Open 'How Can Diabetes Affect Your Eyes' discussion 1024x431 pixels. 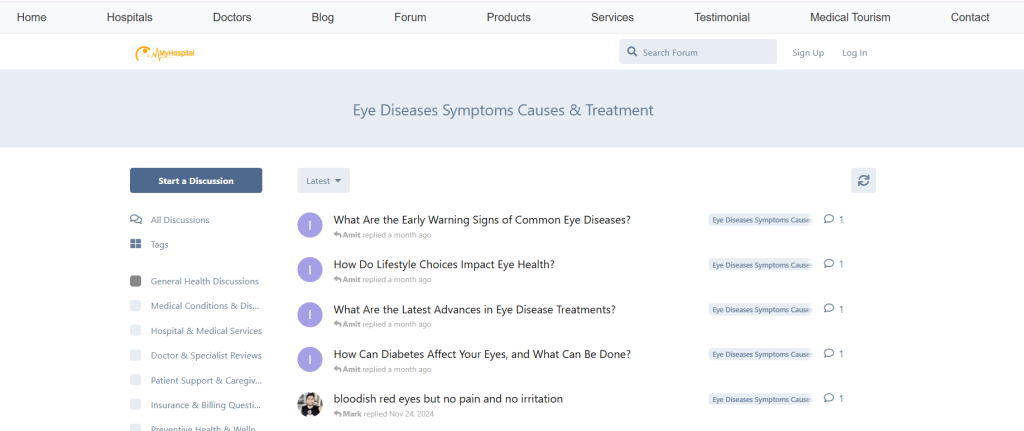[x=482, y=354]
